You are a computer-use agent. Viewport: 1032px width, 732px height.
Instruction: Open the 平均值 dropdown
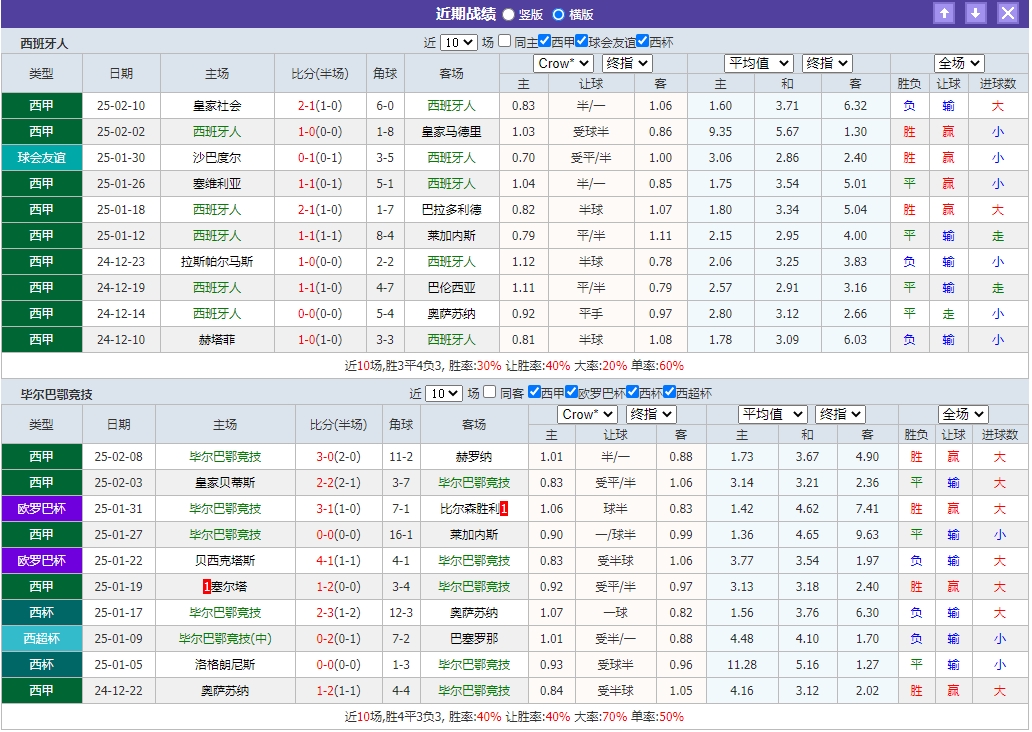758,62
